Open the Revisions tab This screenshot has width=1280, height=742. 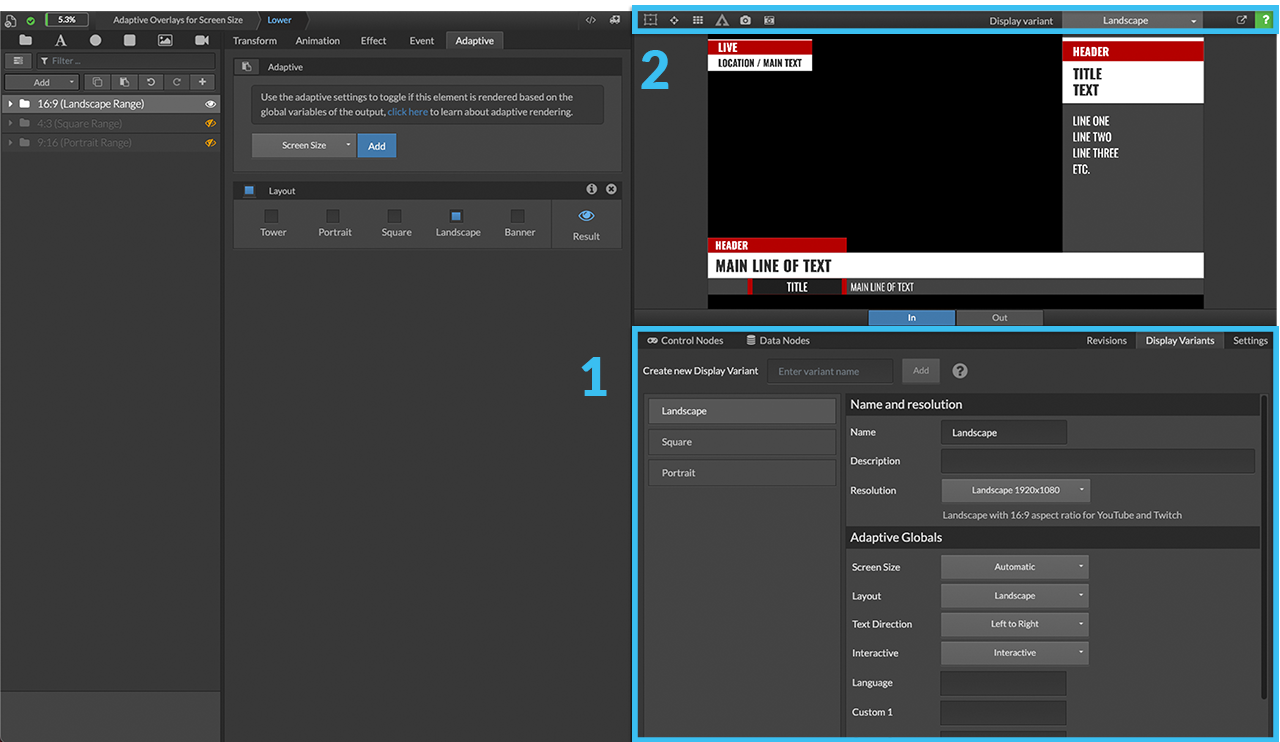[1107, 341]
